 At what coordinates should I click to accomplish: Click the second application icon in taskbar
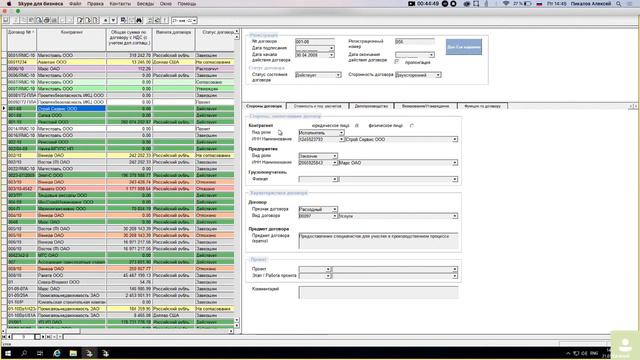tap(106, 353)
